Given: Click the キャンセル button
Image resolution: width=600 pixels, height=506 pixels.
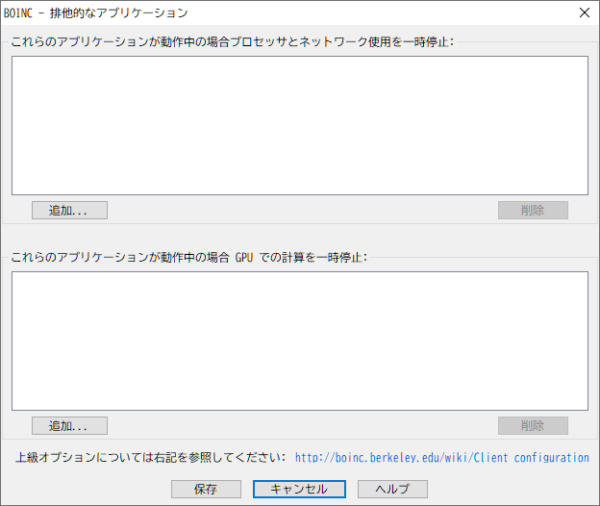Looking at the screenshot, I should (x=298, y=489).
